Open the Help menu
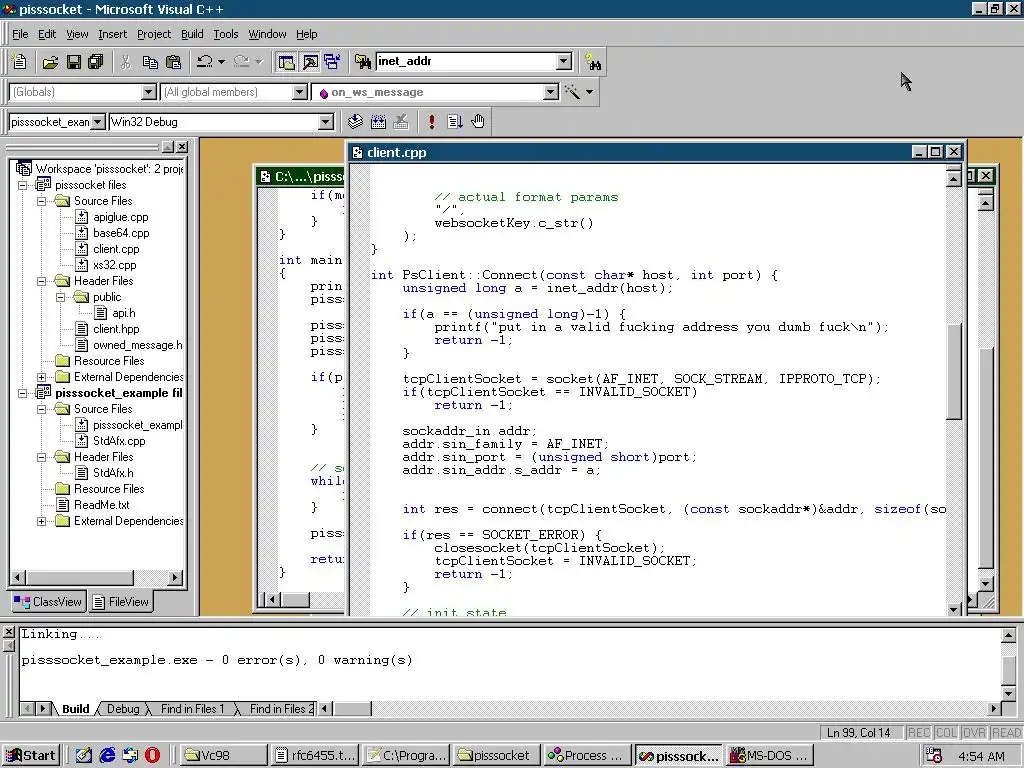1024x768 pixels. 306,34
